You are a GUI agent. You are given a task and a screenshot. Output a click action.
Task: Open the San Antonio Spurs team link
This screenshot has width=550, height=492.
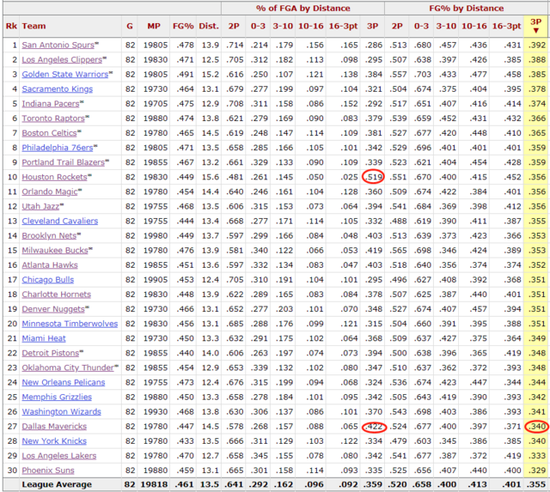(58, 45)
